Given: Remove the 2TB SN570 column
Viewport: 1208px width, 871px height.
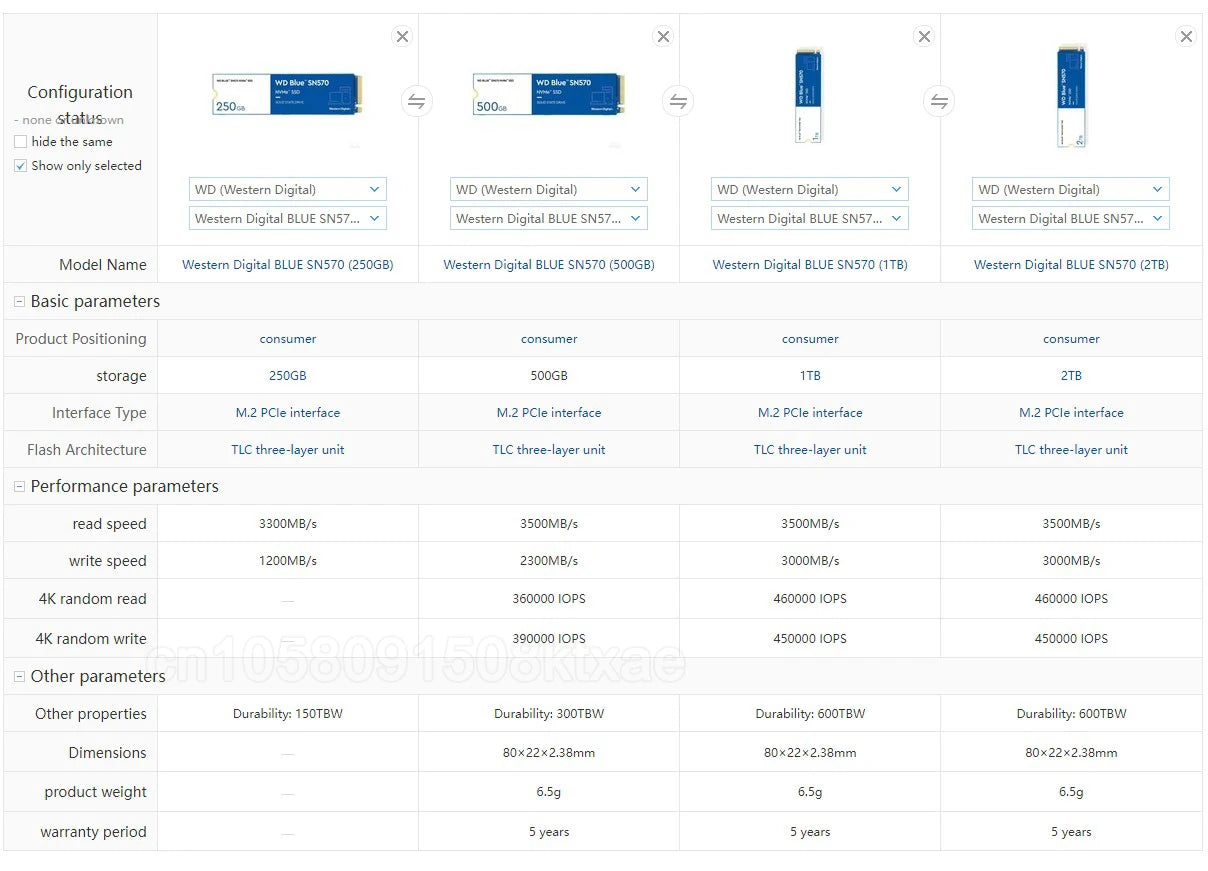Looking at the screenshot, I should pyautogui.click(x=1186, y=37).
